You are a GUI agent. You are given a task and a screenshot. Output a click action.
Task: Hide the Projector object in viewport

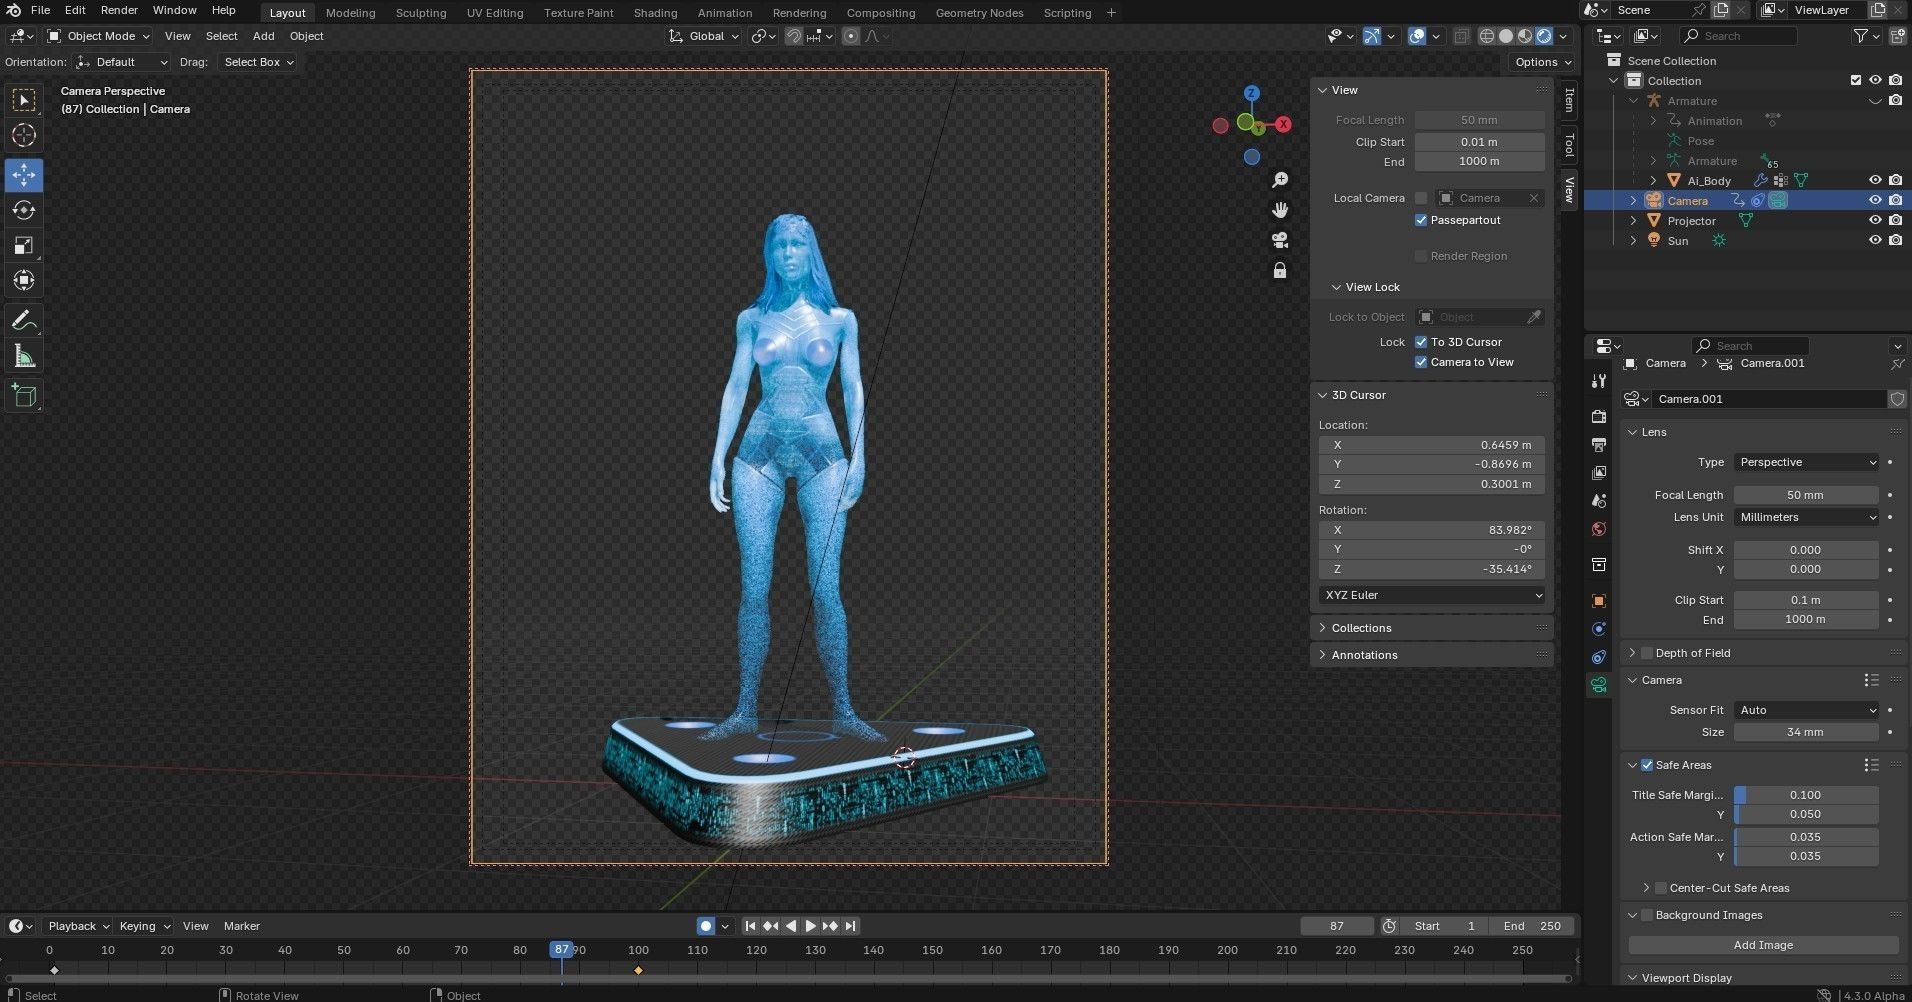pos(1875,221)
